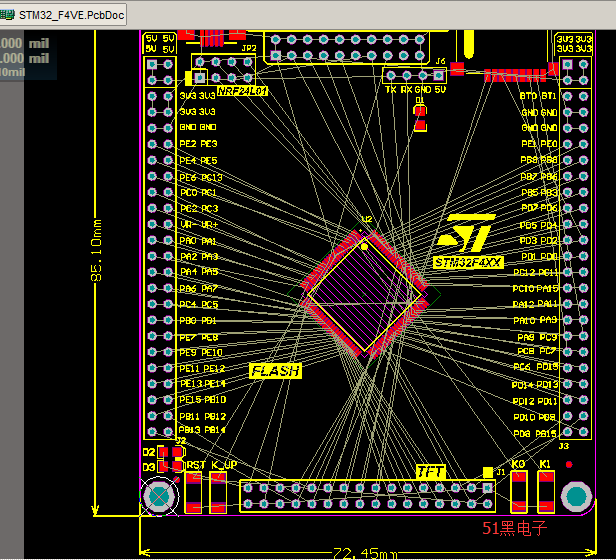The image size is (616, 560).
Task: Select the K_UP pushbutton footprint
Action: 218,493
